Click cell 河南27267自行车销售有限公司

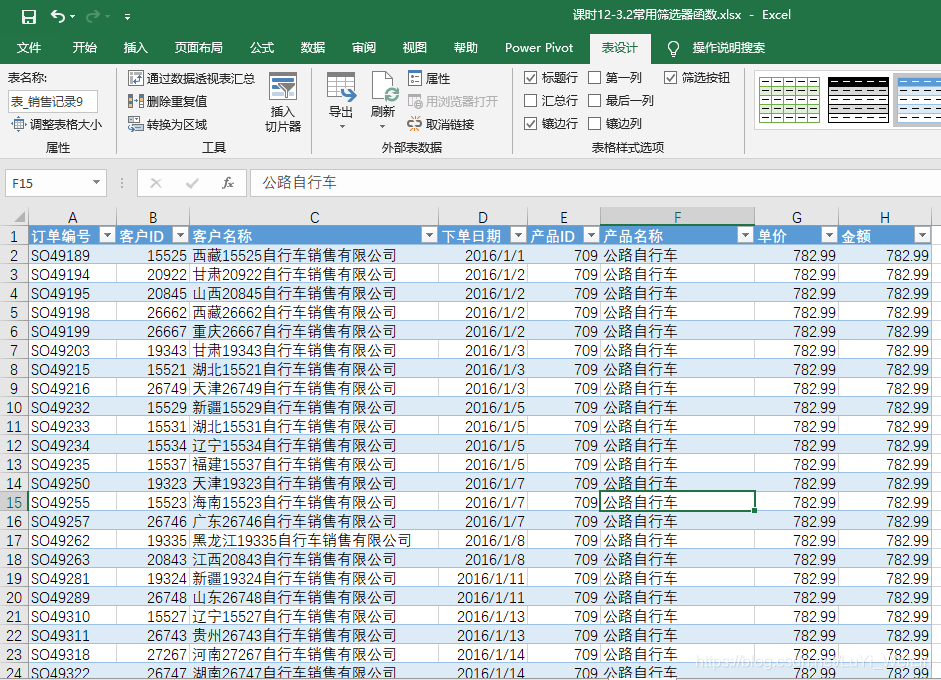tap(314, 655)
